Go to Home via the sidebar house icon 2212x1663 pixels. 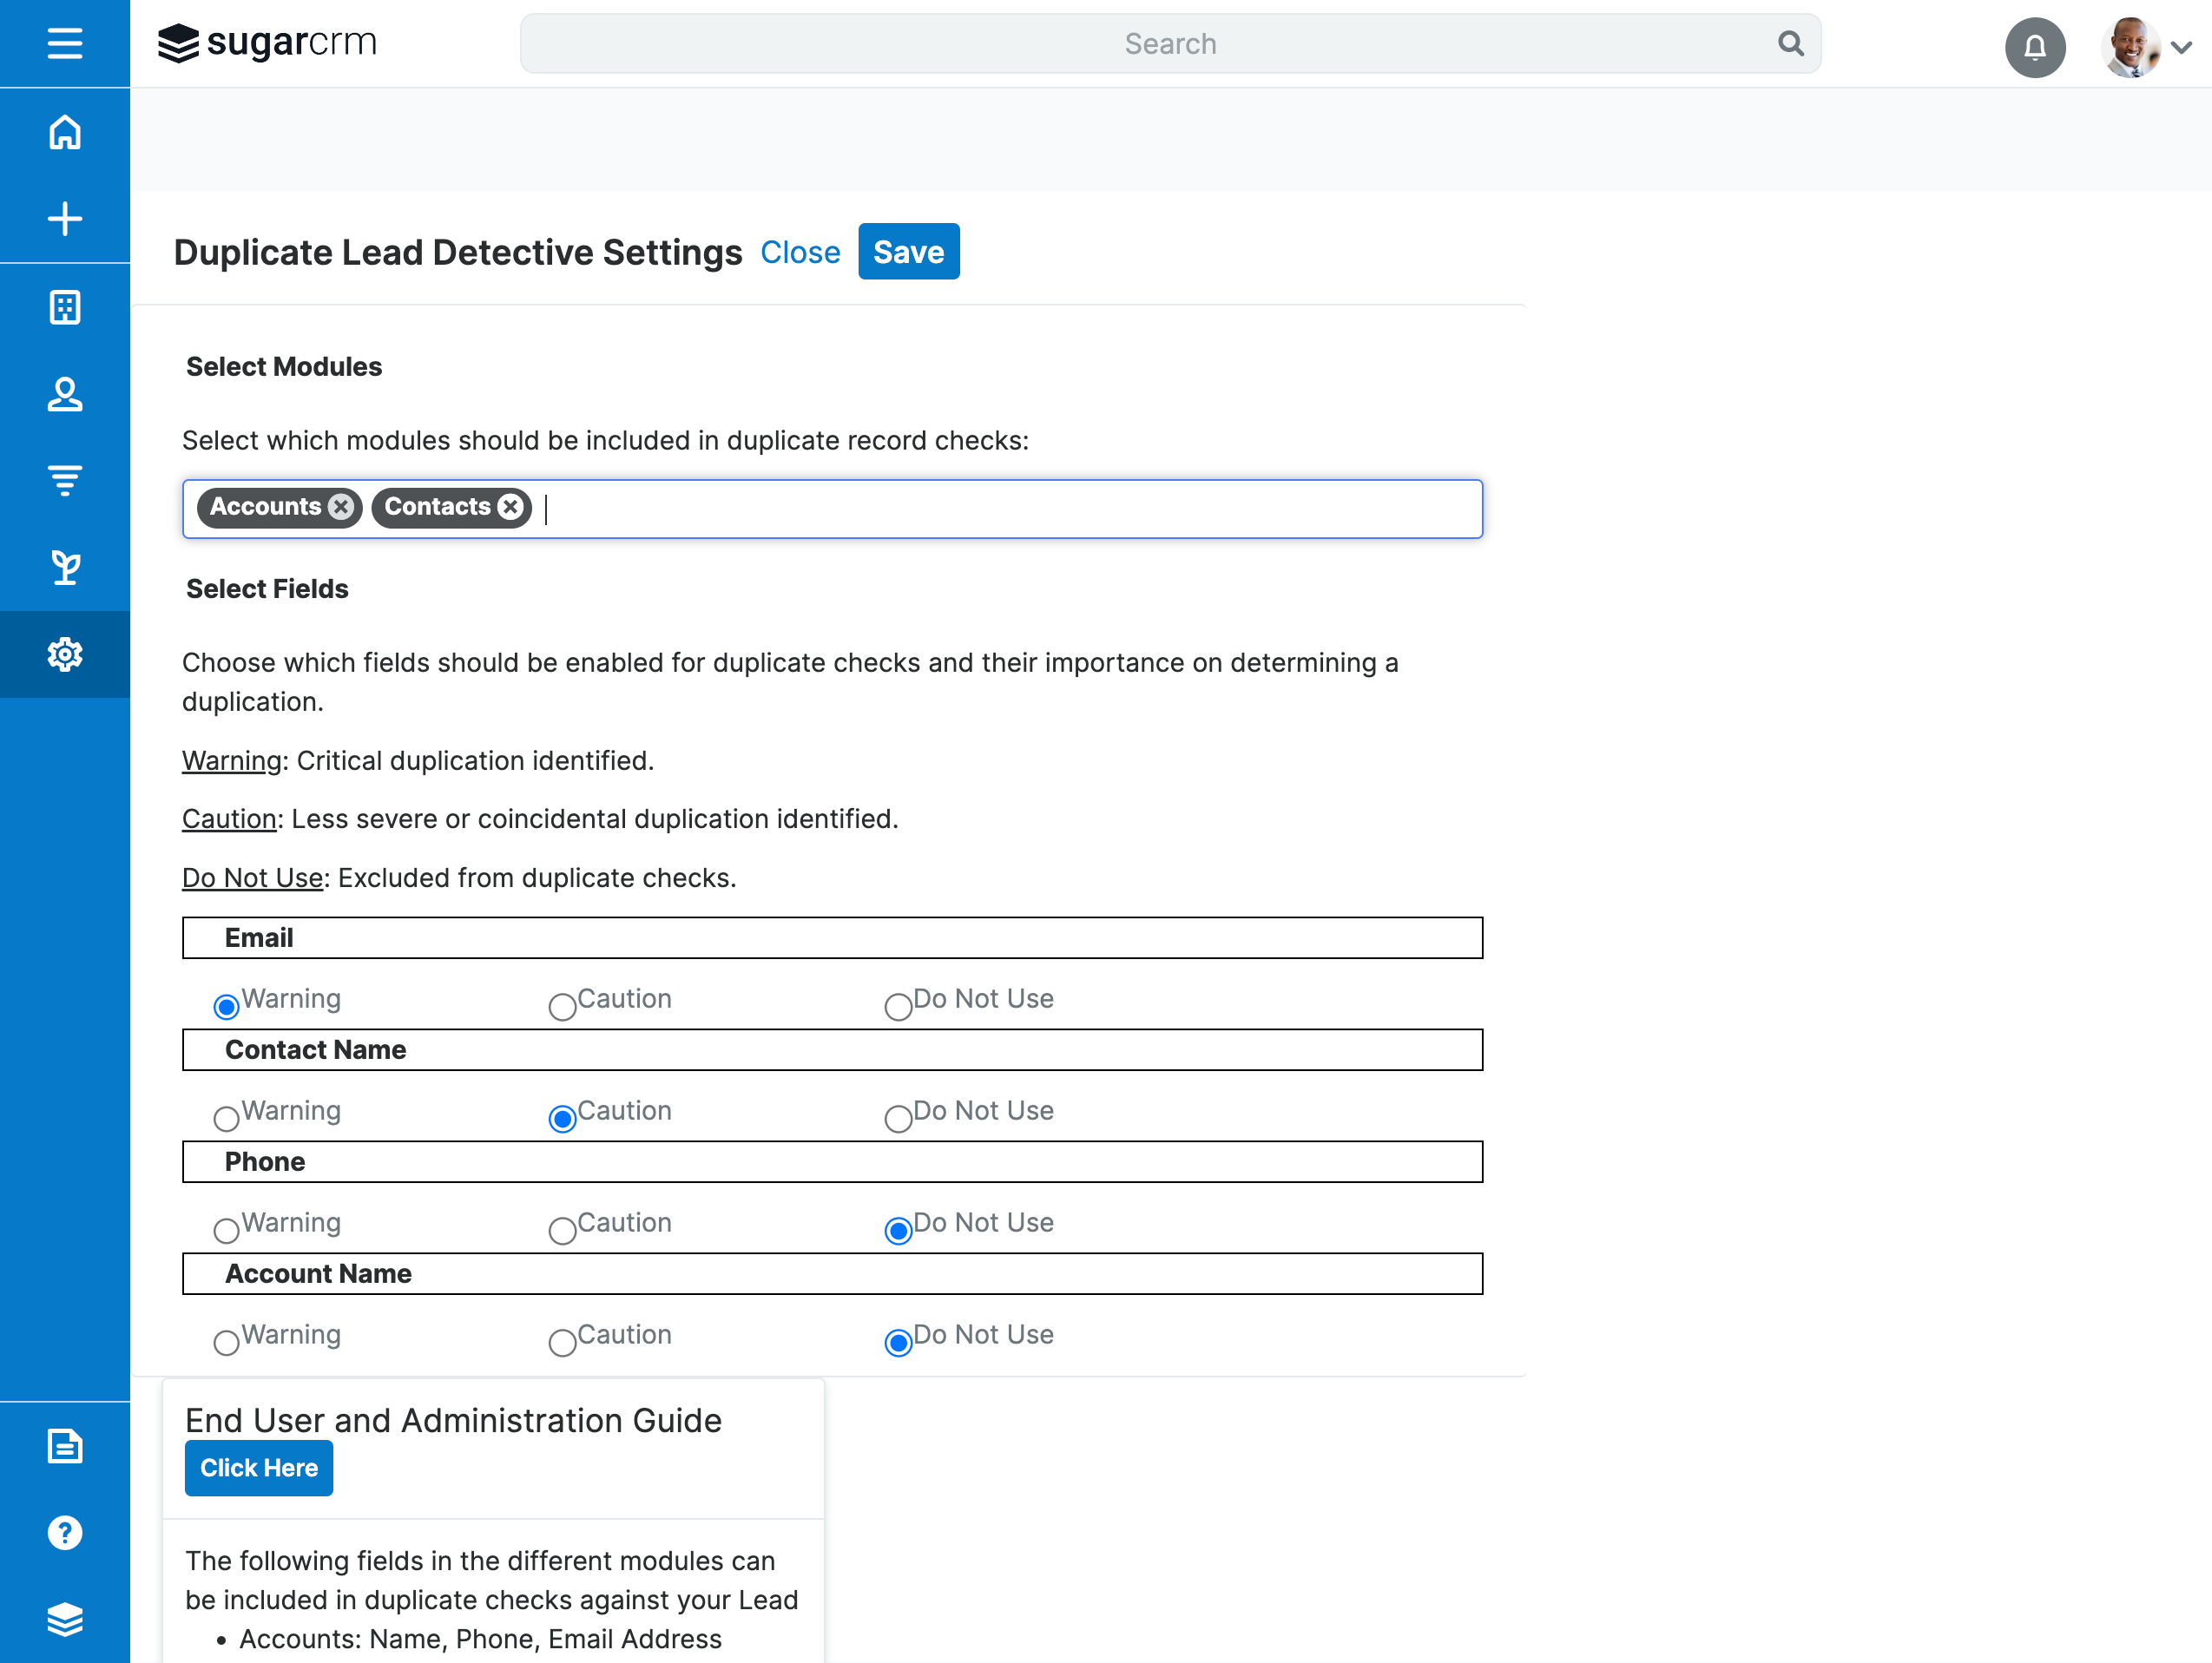coord(65,132)
